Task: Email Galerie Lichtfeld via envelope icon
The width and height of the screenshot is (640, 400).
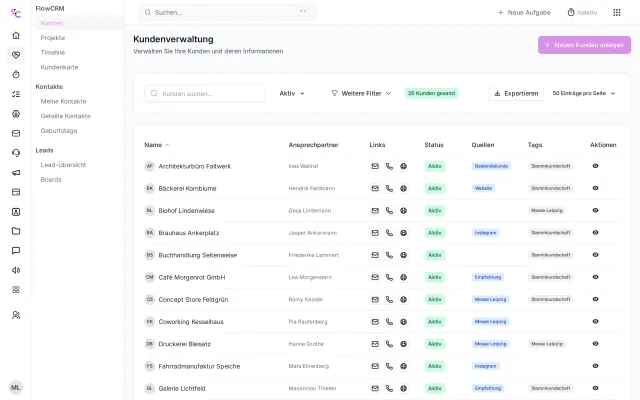Action: [x=375, y=388]
